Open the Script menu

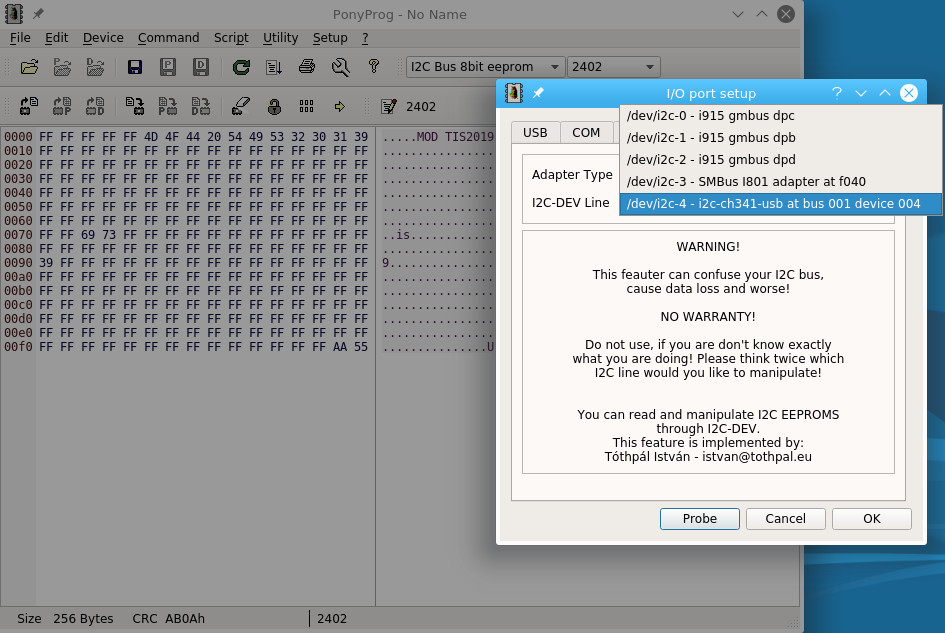pos(231,37)
